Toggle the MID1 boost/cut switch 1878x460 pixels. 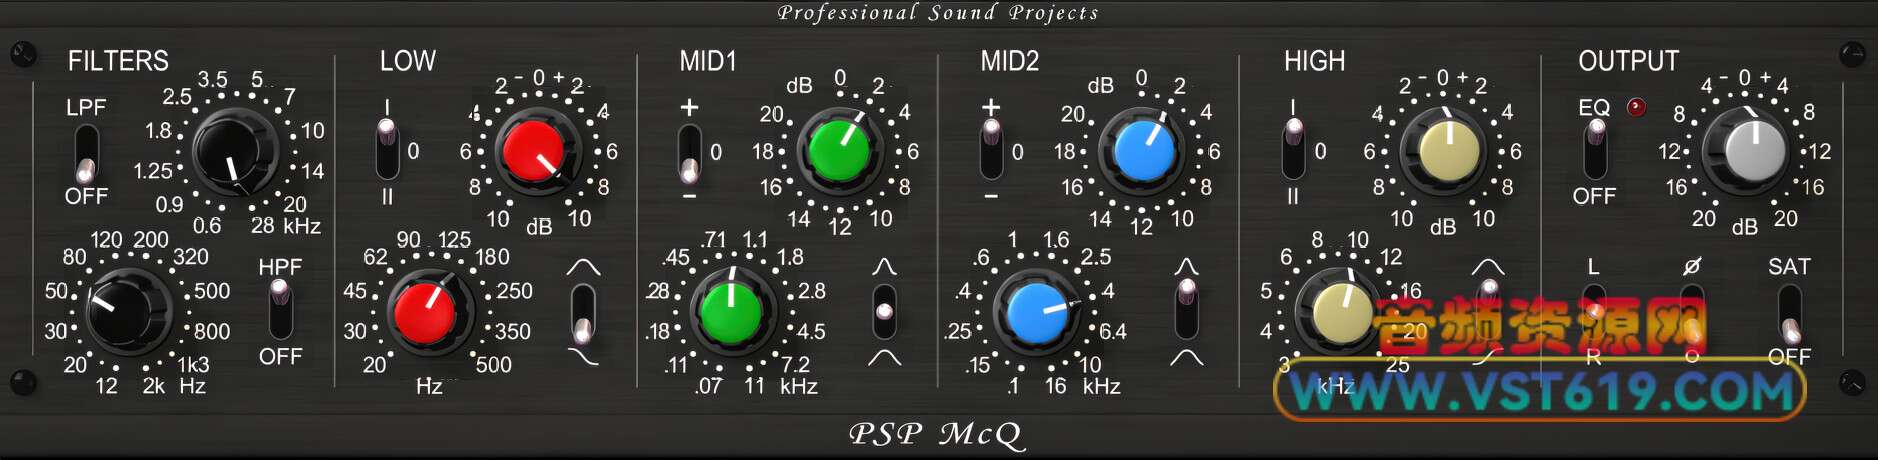689,153
